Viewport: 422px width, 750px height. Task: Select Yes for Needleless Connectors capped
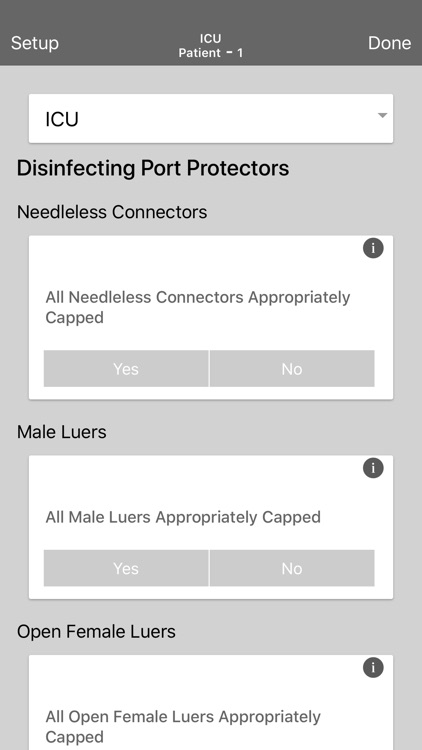point(126,368)
